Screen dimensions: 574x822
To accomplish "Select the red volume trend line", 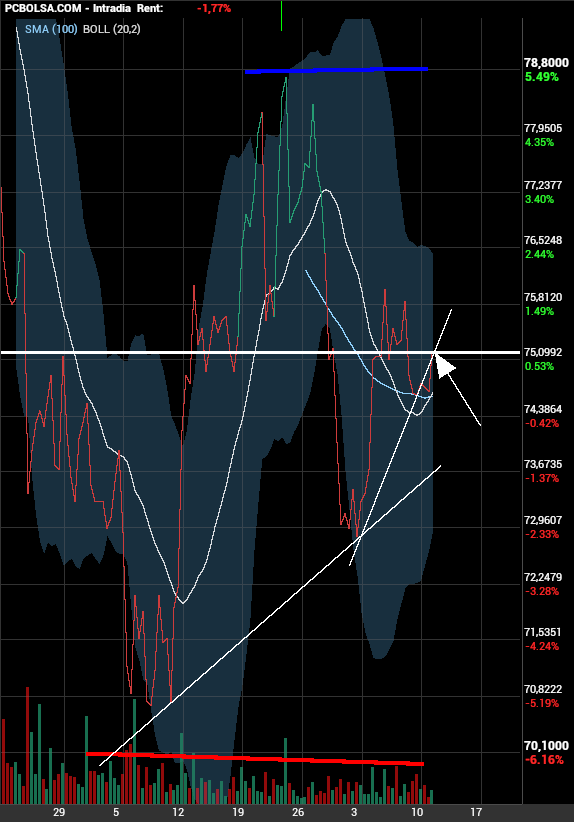I will [x=255, y=759].
